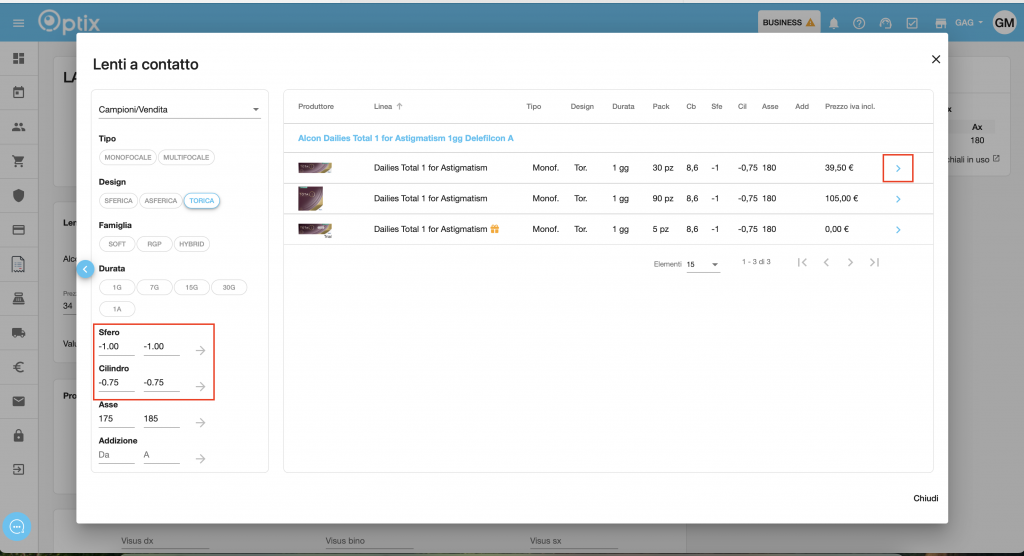Open the help question mark icon
Image resolution: width=1024 pixels, height=556 pixels.
[859, 23]
